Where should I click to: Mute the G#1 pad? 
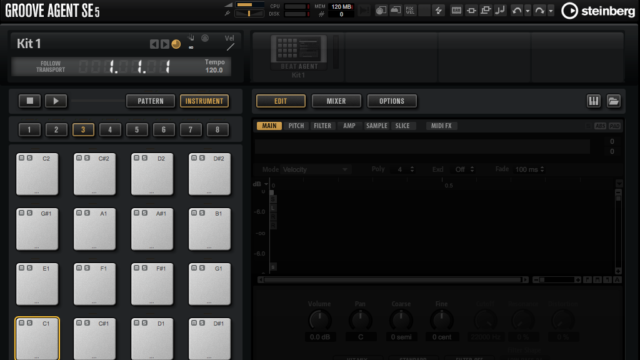pyautogui.click(x=22, y=213)
